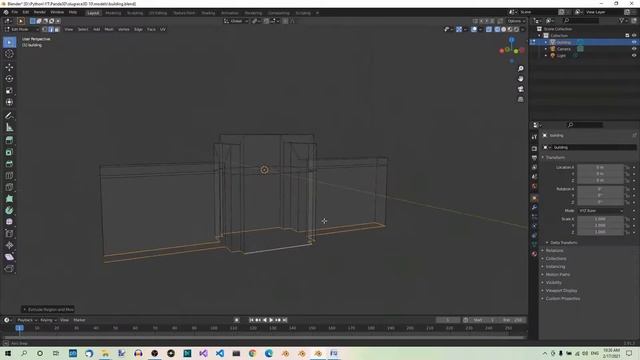The width and height of the screenshot is (640, 360).
Task: Switch to the UV Editing workspace tab
Action: pyautogui.click(x=158, y=13)
